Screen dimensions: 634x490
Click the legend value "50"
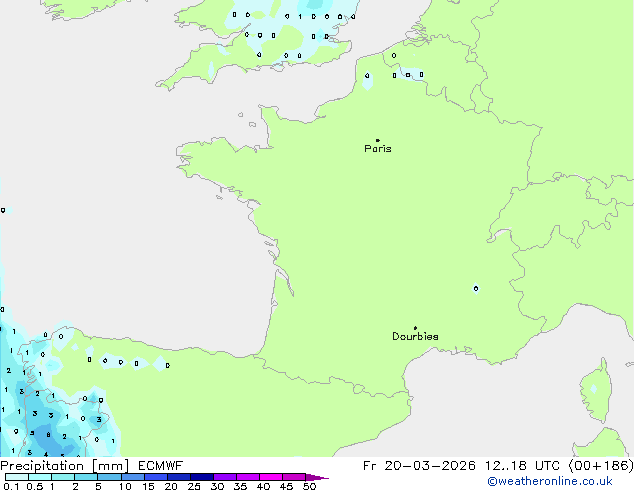pos(309,486)
